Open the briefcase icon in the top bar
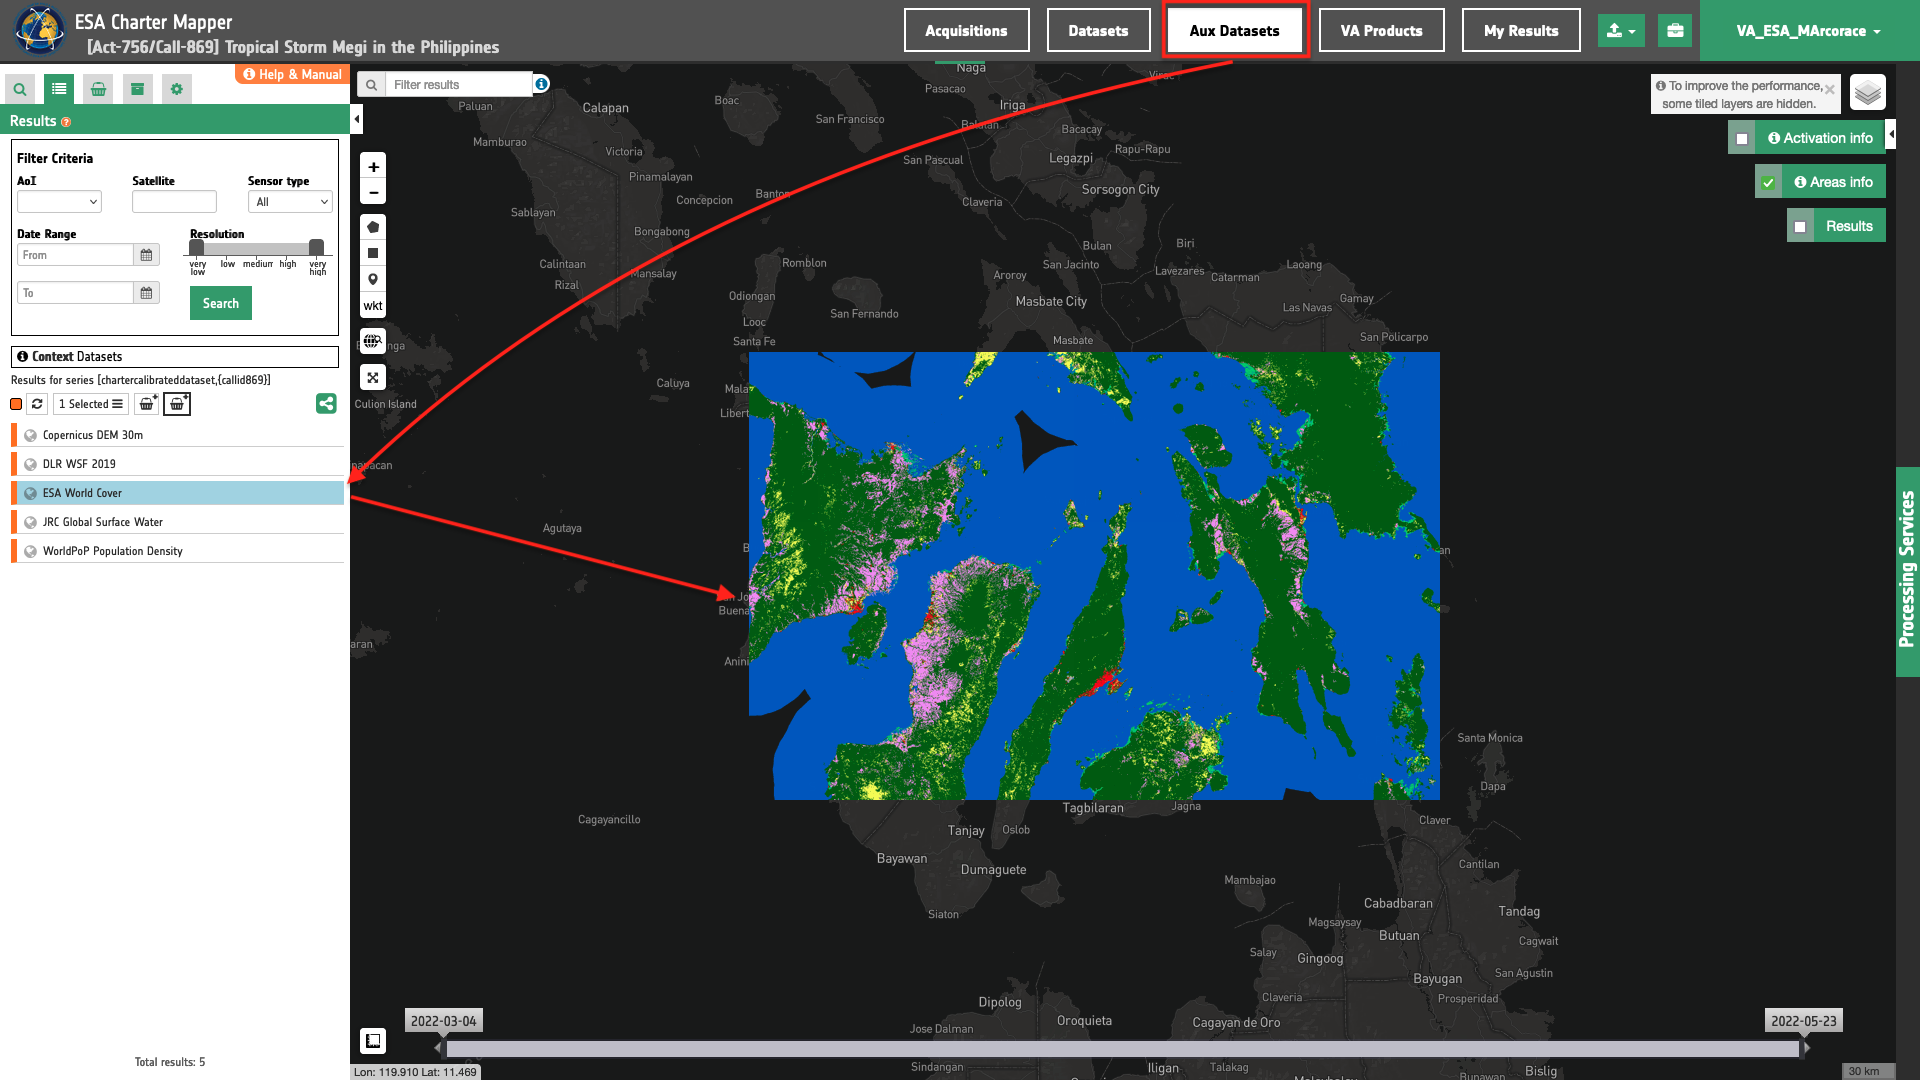 [1675, 31]
